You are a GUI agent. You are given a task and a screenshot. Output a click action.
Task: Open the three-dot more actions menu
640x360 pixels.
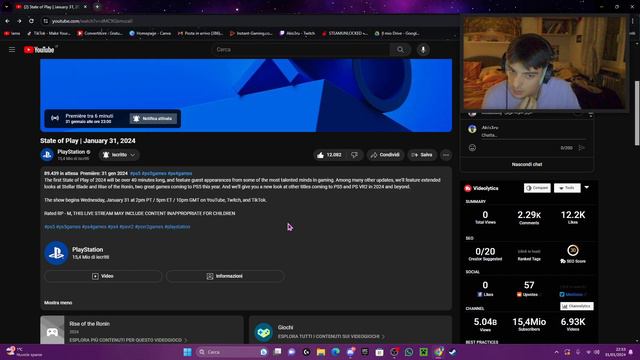click(446, 155)
